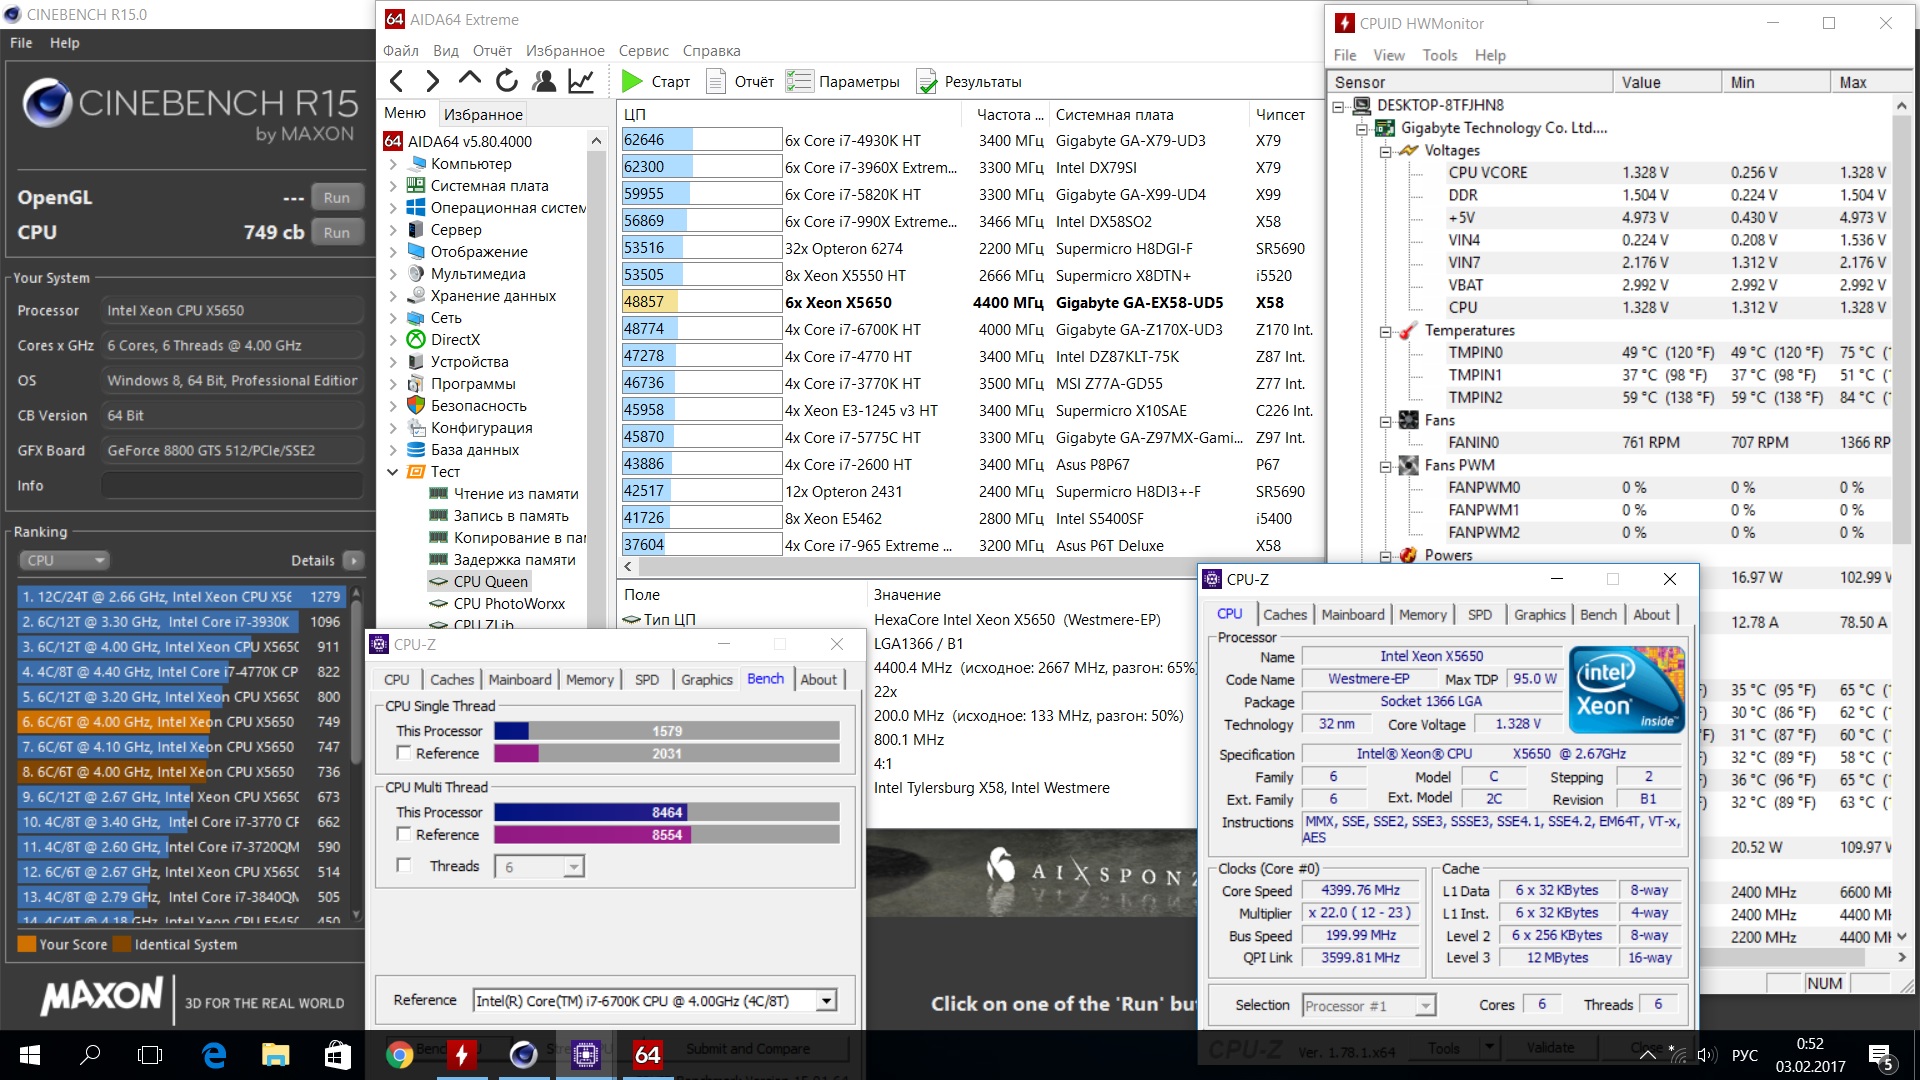Toggle multi-thread Reference checkbox in CPU-Z Bench
The width and height of the screenshot is (1920, 1080).
pos(404,833)
